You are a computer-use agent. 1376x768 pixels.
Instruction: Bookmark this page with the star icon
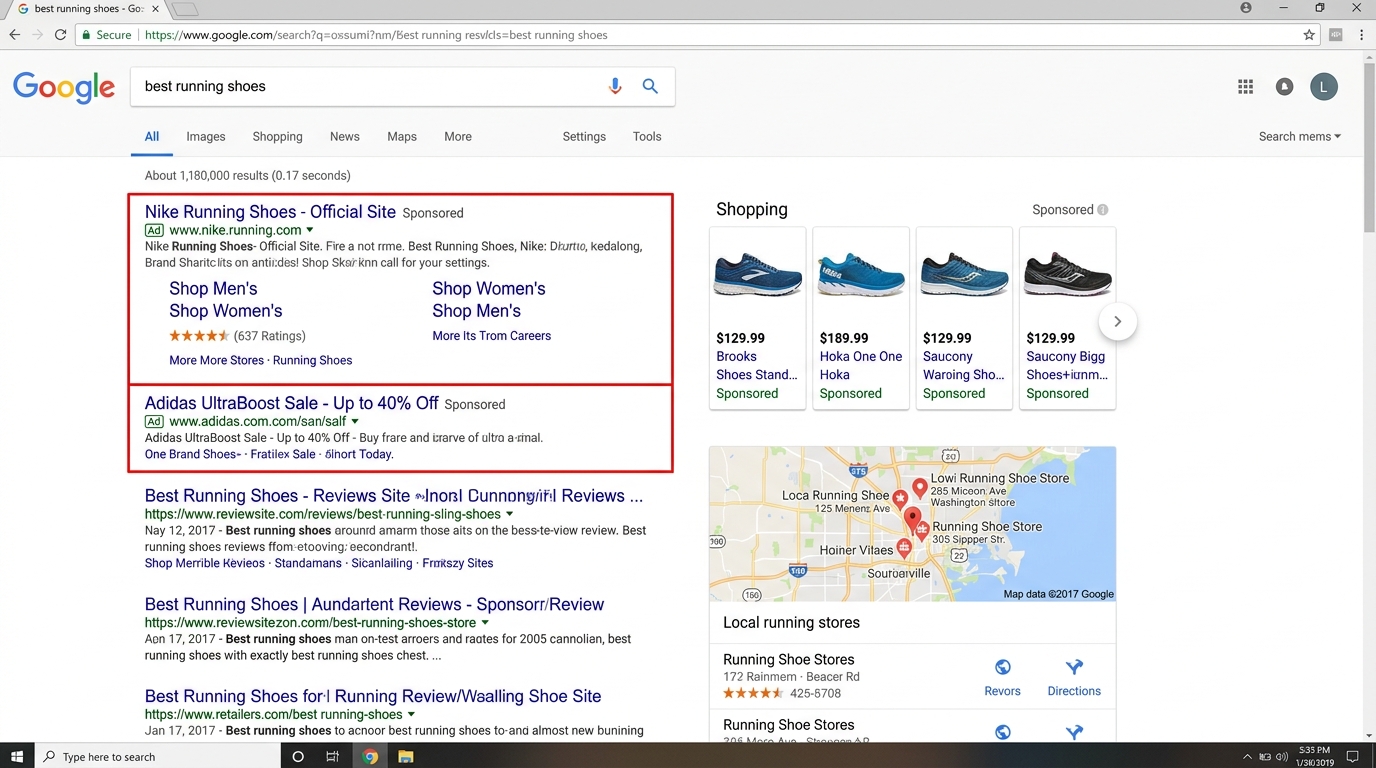1309,34
